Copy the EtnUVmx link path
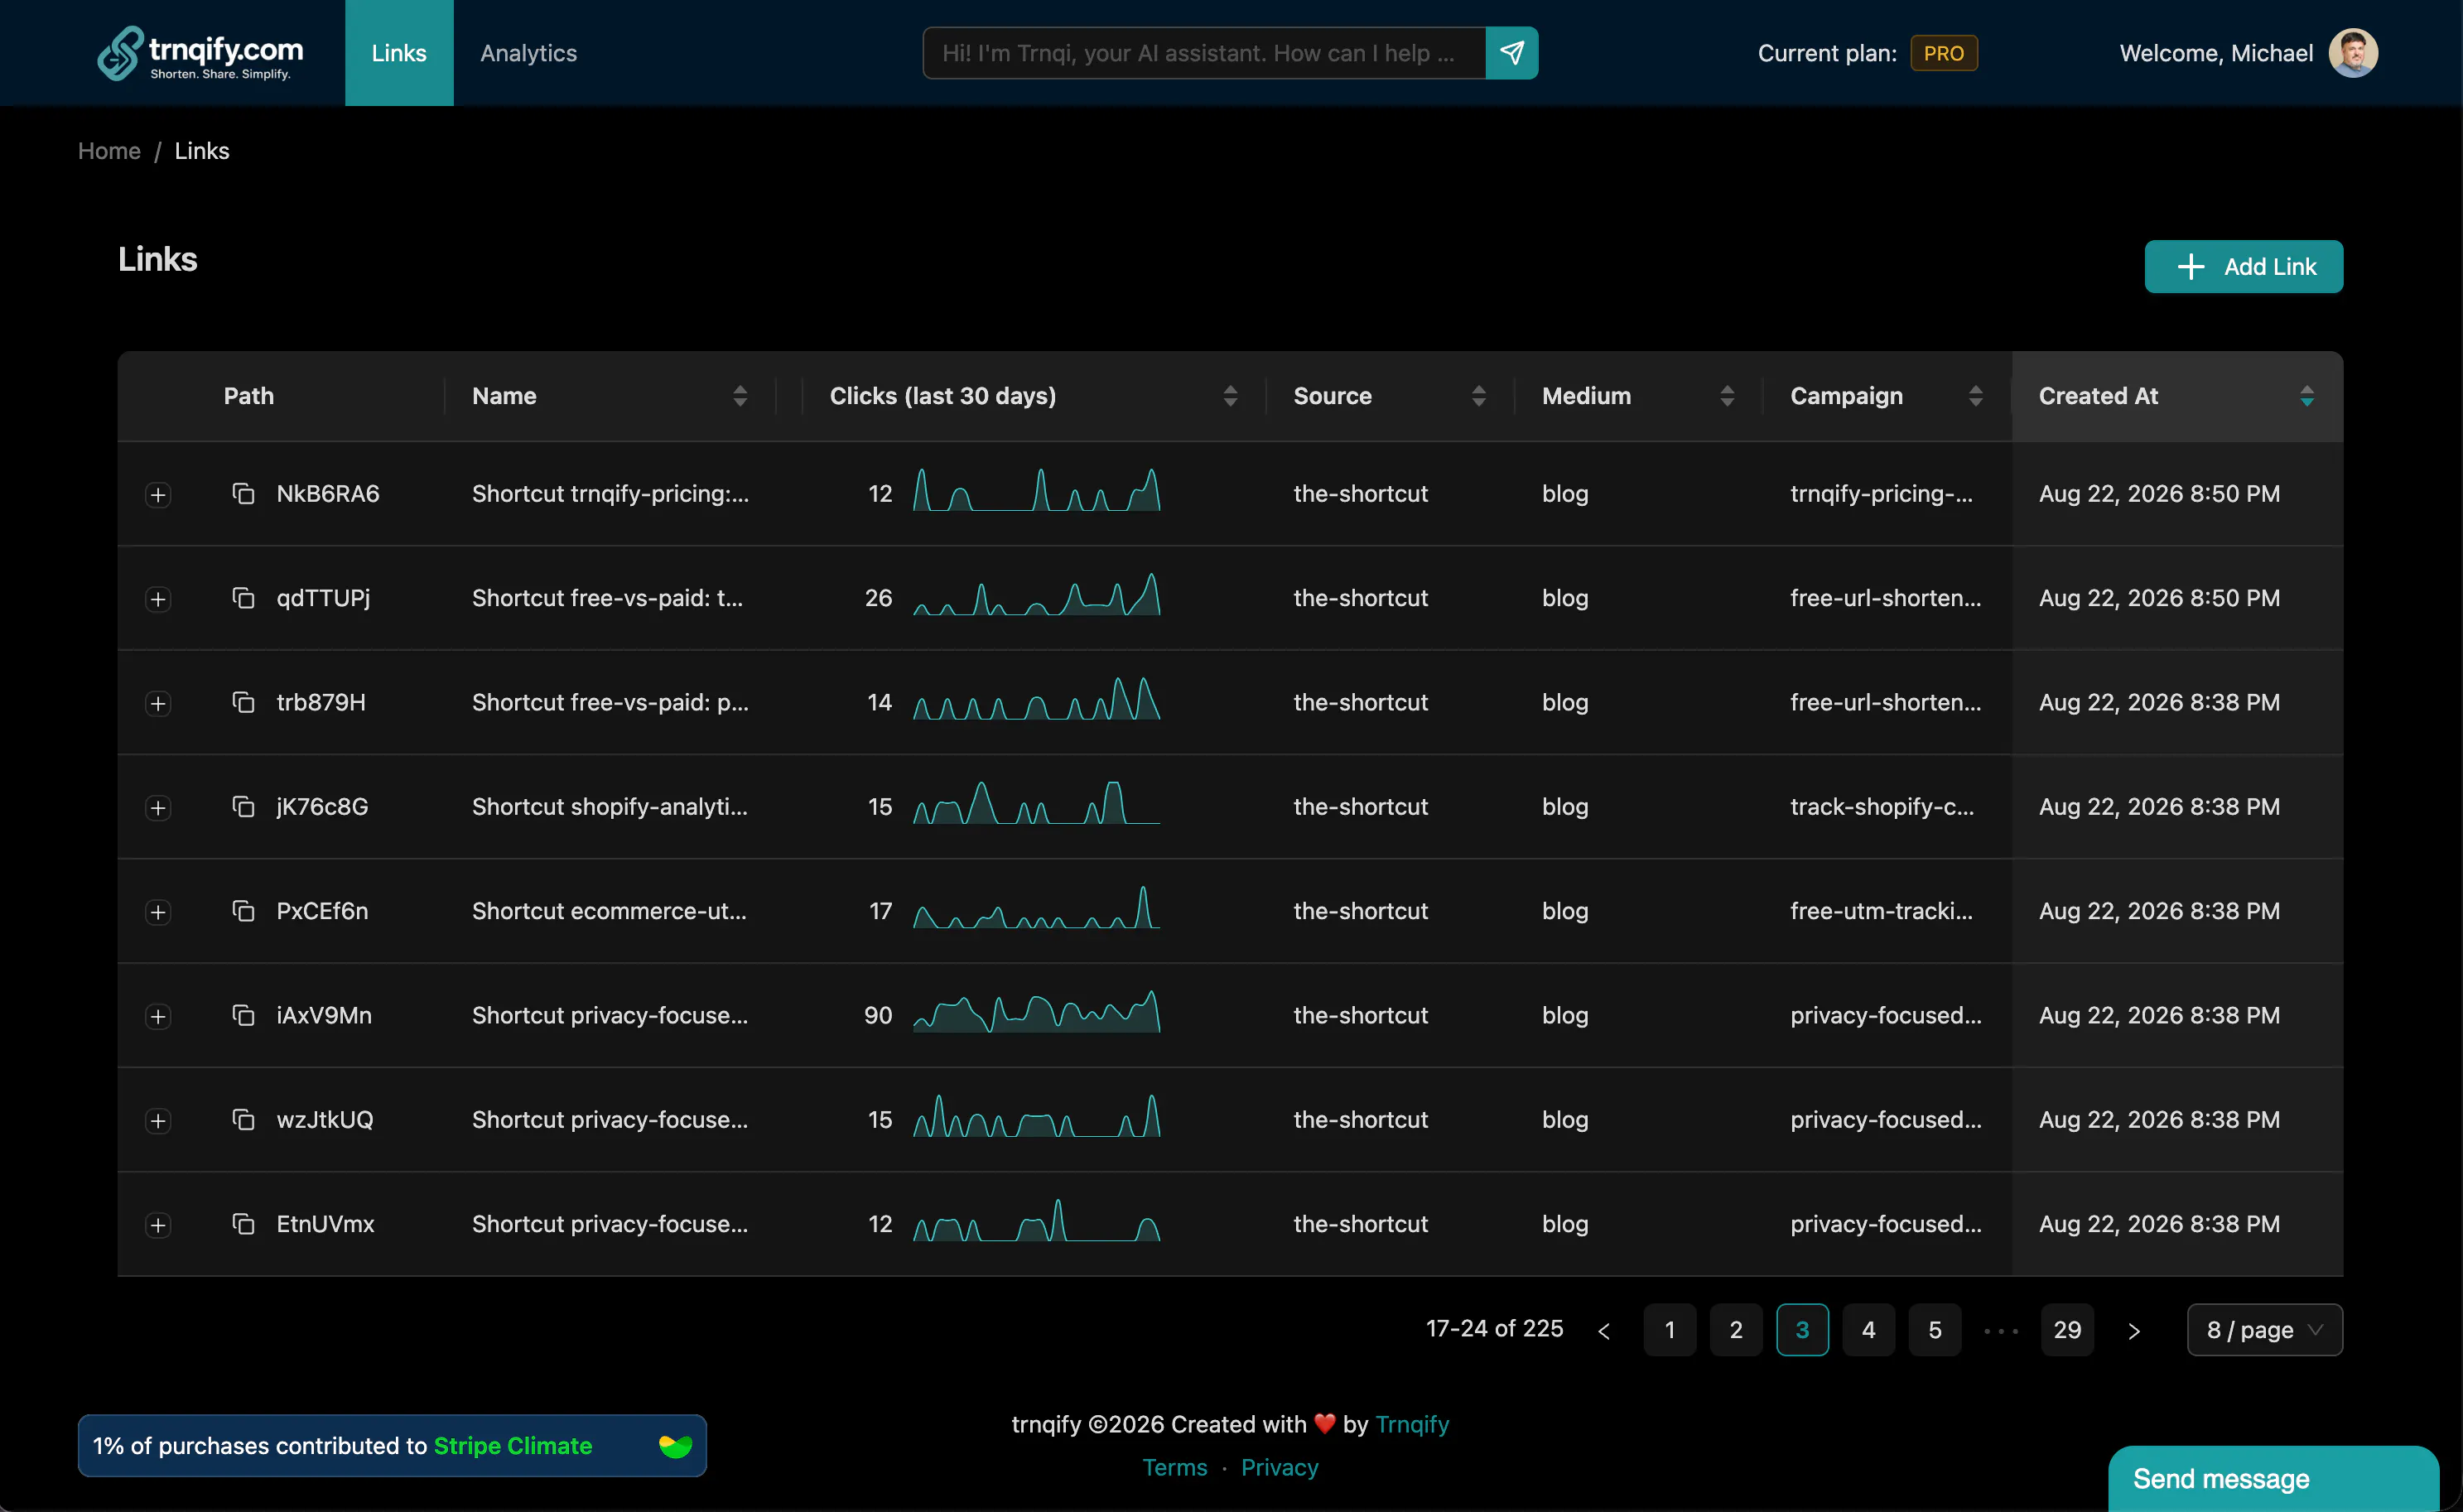This screenshot has height=1512, width=2463. coord(243,1224)
